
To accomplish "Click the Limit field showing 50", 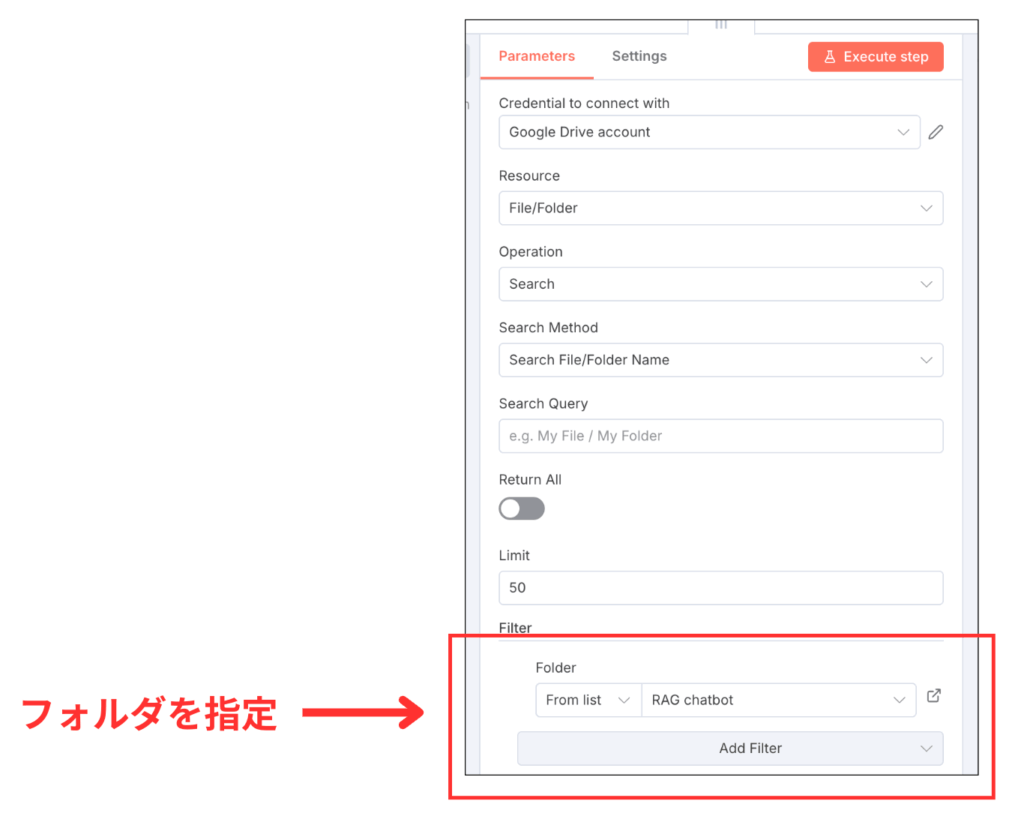I will click(720, 588).
